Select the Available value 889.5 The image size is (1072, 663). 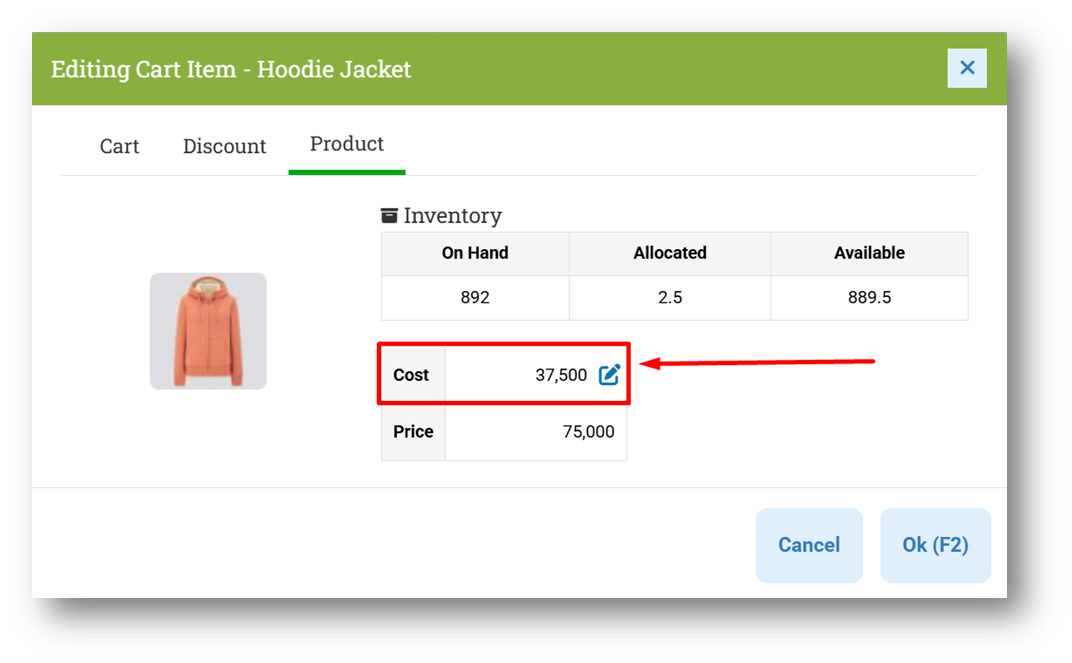tap(869, 298)
